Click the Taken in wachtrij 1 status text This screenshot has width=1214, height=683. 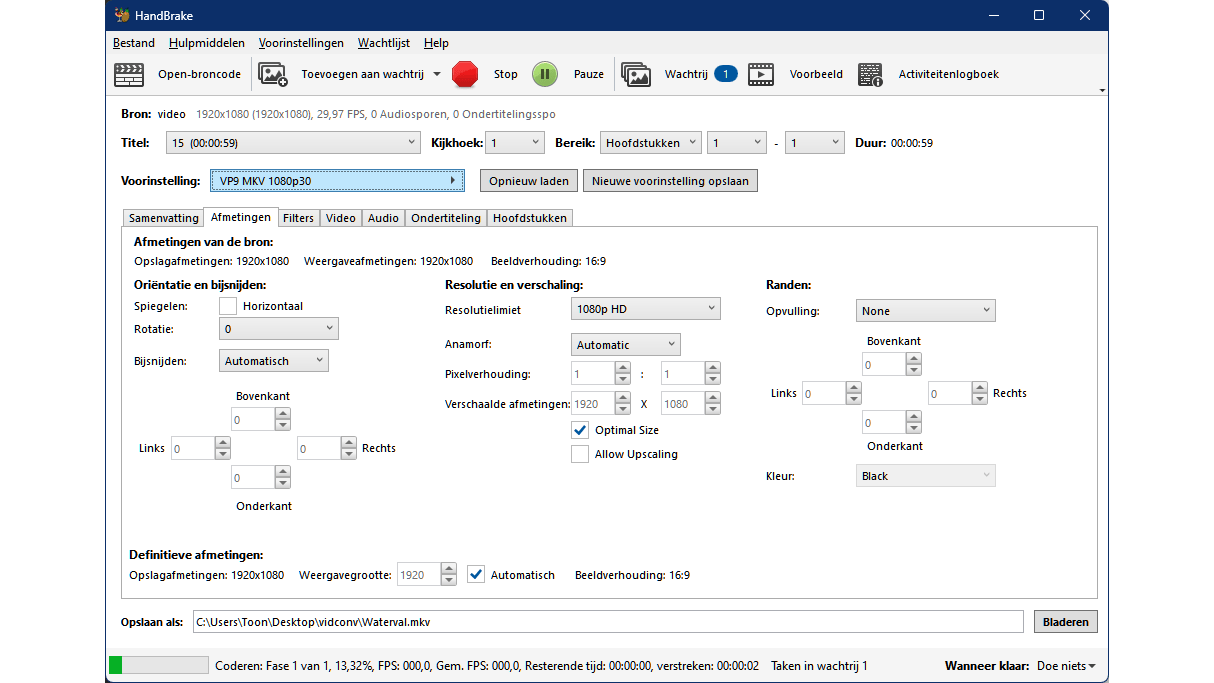[819, 666]
